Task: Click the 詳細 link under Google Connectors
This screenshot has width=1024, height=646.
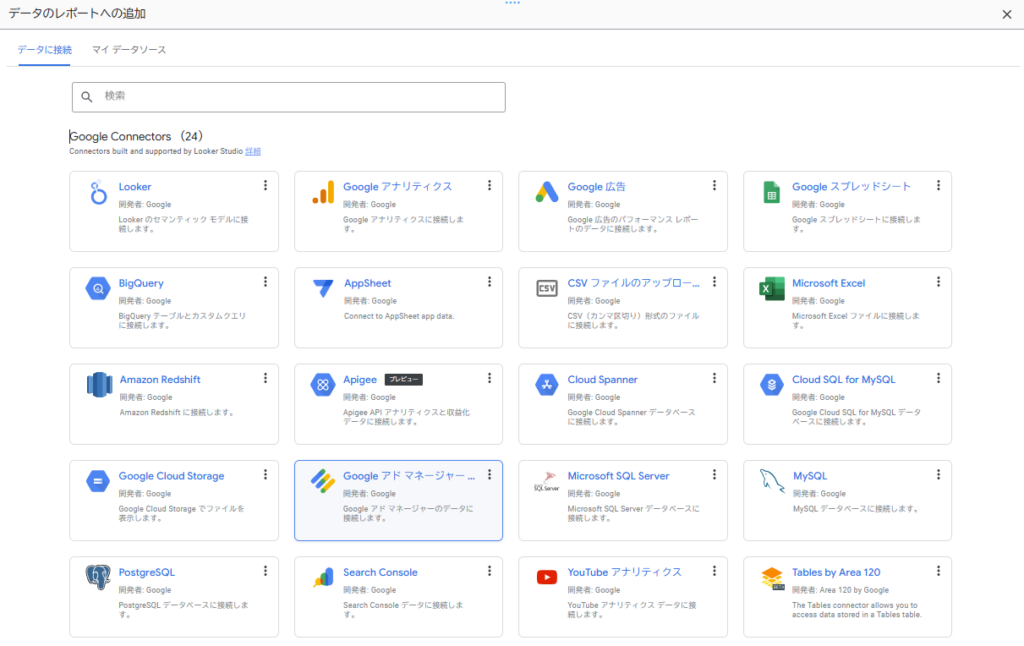Action: (253, 152)
